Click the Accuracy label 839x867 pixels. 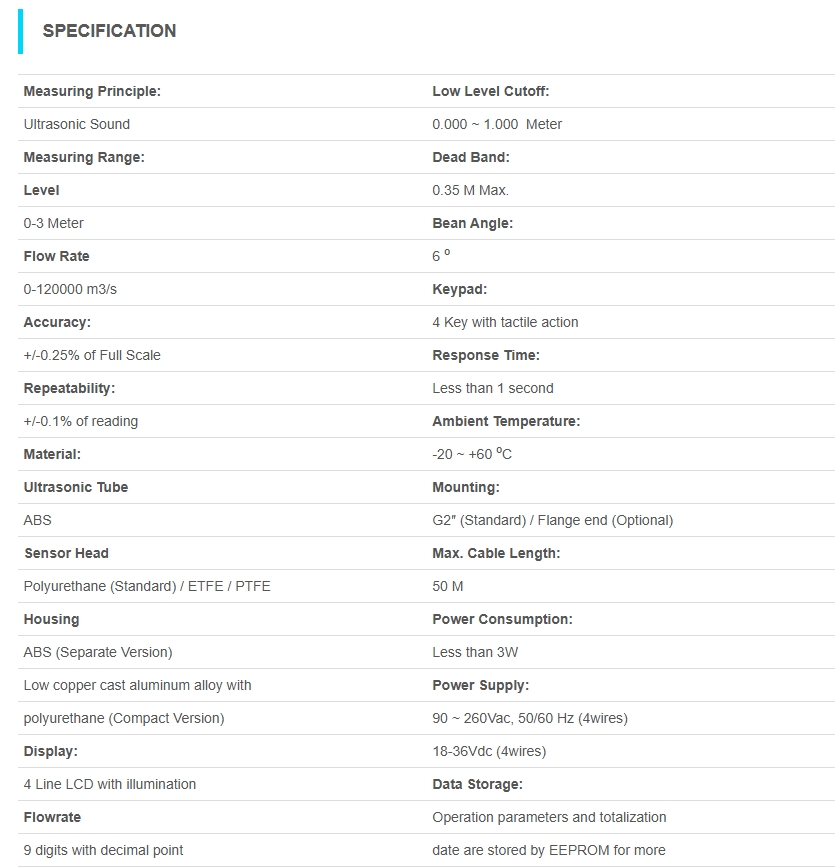click(57, 322)
